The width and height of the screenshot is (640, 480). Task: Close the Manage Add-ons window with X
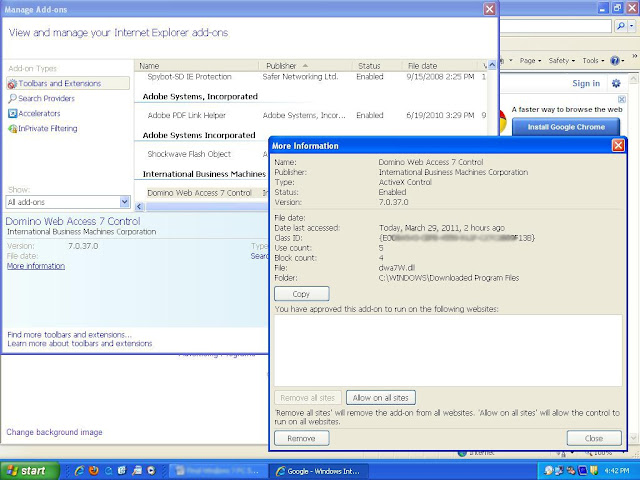[x=489, y=9]
